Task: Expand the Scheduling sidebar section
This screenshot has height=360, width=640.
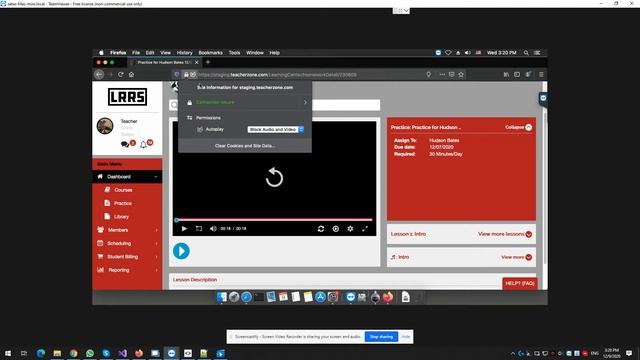Action: [127, 243]
